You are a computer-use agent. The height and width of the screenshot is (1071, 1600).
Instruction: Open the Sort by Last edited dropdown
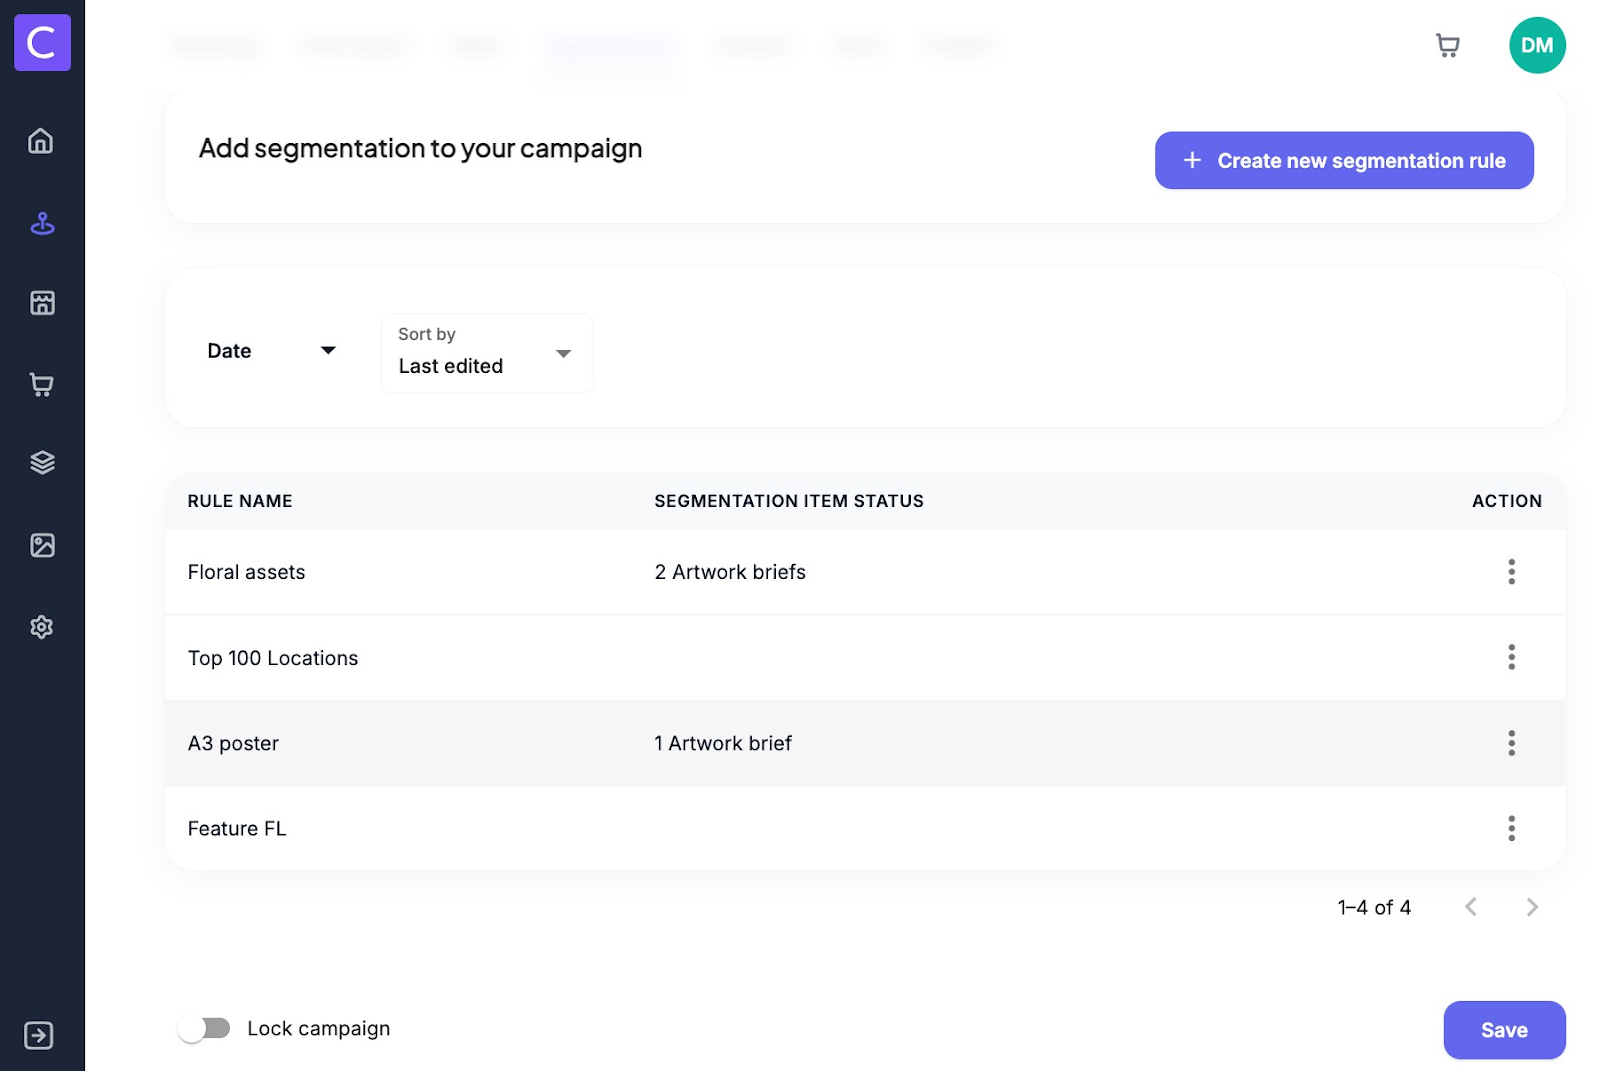pos(486,353)
